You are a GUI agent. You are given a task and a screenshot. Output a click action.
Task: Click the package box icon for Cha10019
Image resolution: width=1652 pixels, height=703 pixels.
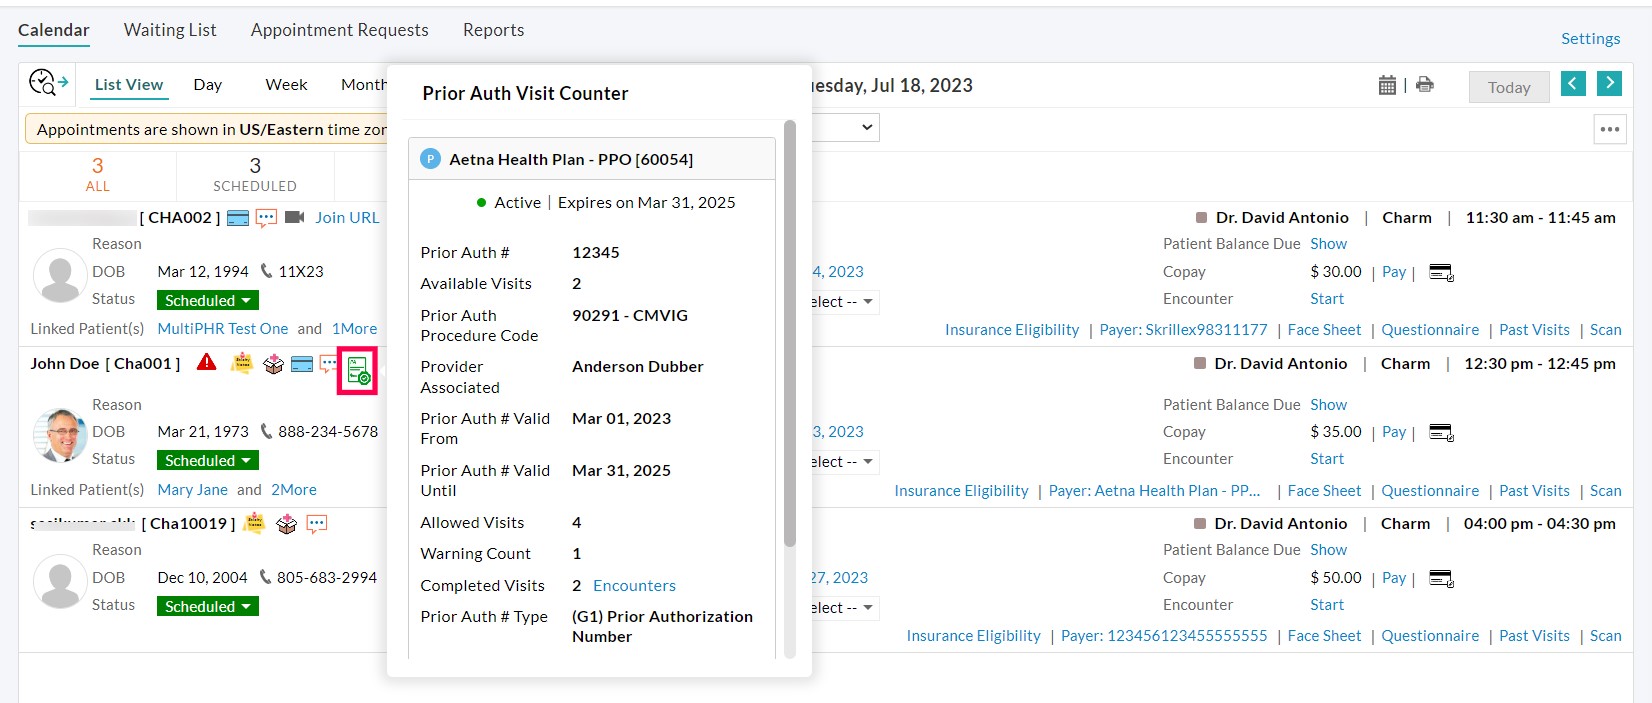(287, 524)
